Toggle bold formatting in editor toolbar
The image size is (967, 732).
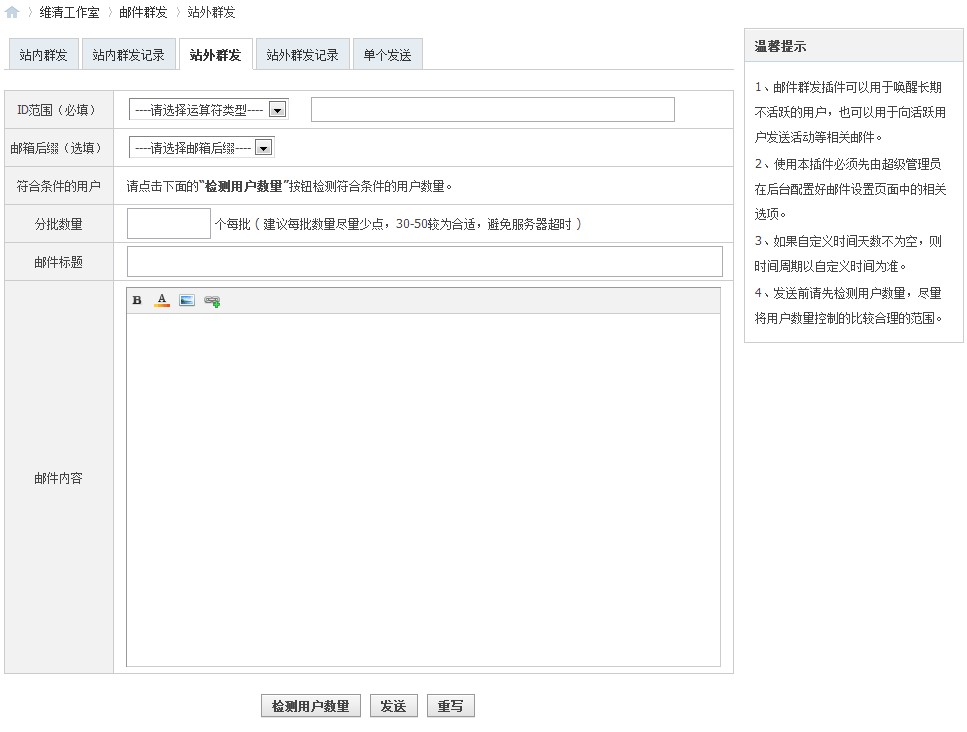[137, 300]
